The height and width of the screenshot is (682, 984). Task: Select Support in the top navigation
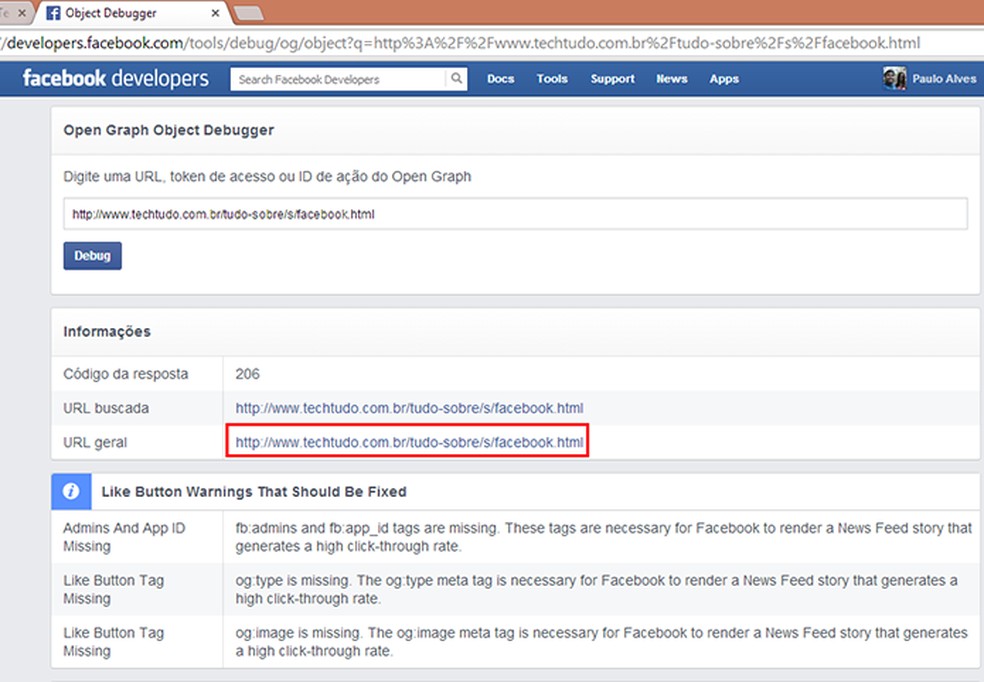tap(612, 79)
